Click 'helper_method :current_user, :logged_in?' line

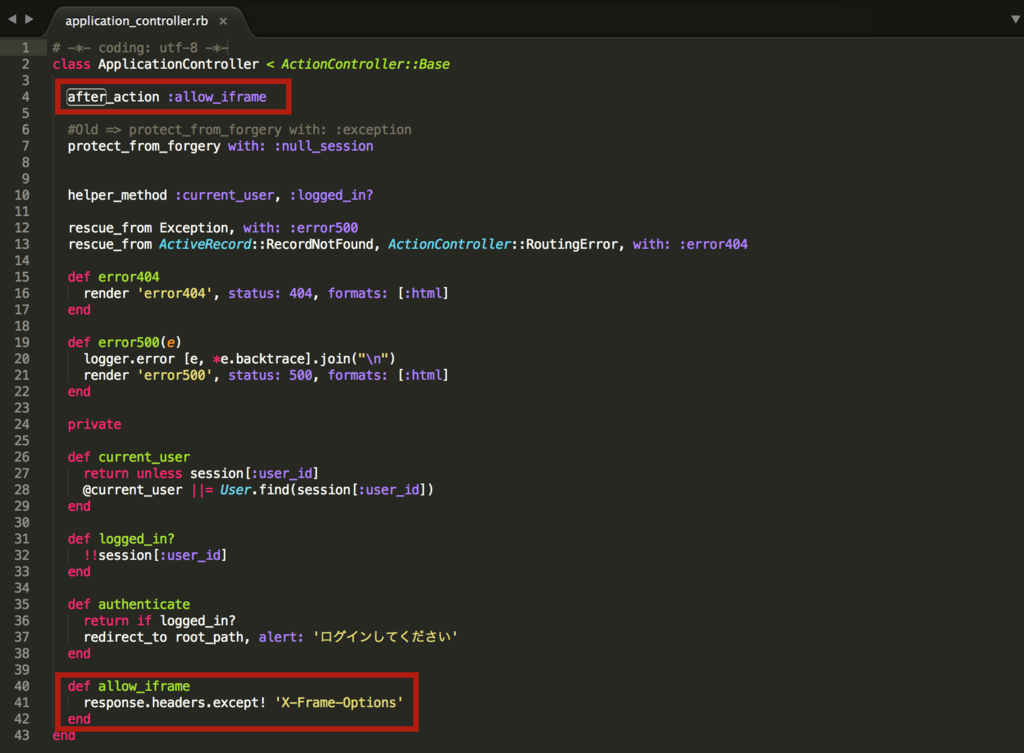(221, 195)
